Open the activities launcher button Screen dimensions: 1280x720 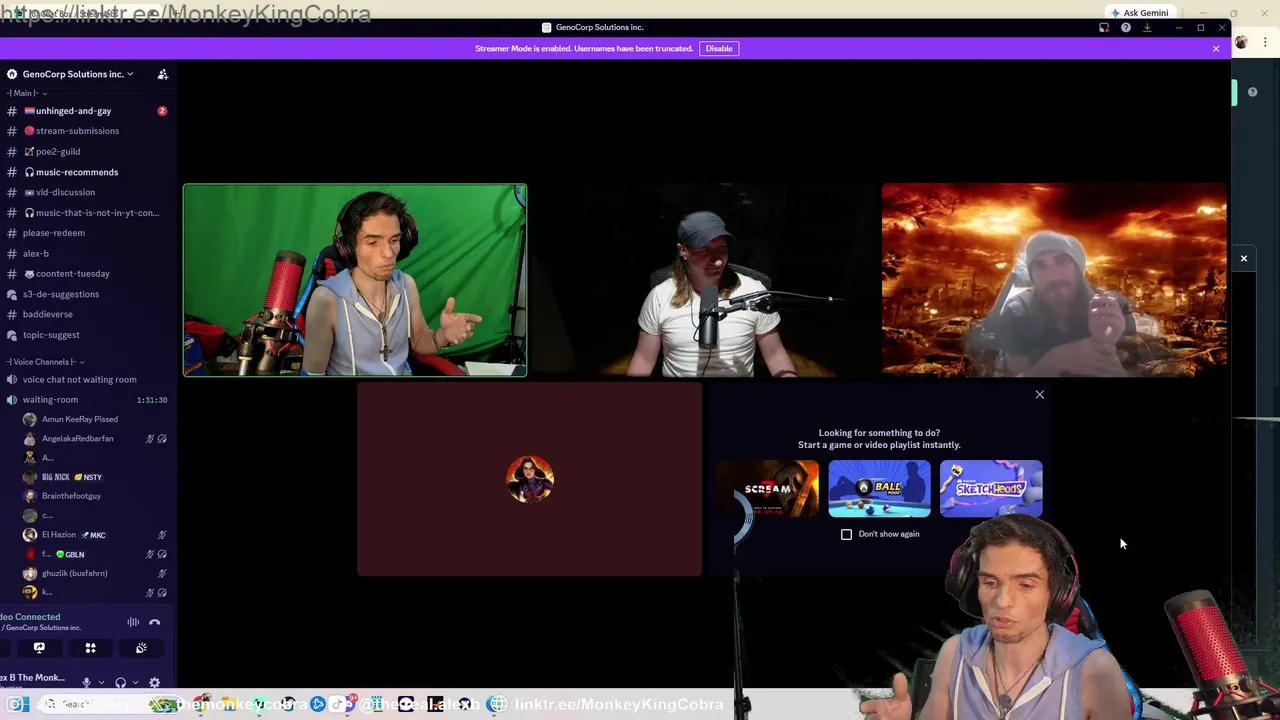coord(90,648)
